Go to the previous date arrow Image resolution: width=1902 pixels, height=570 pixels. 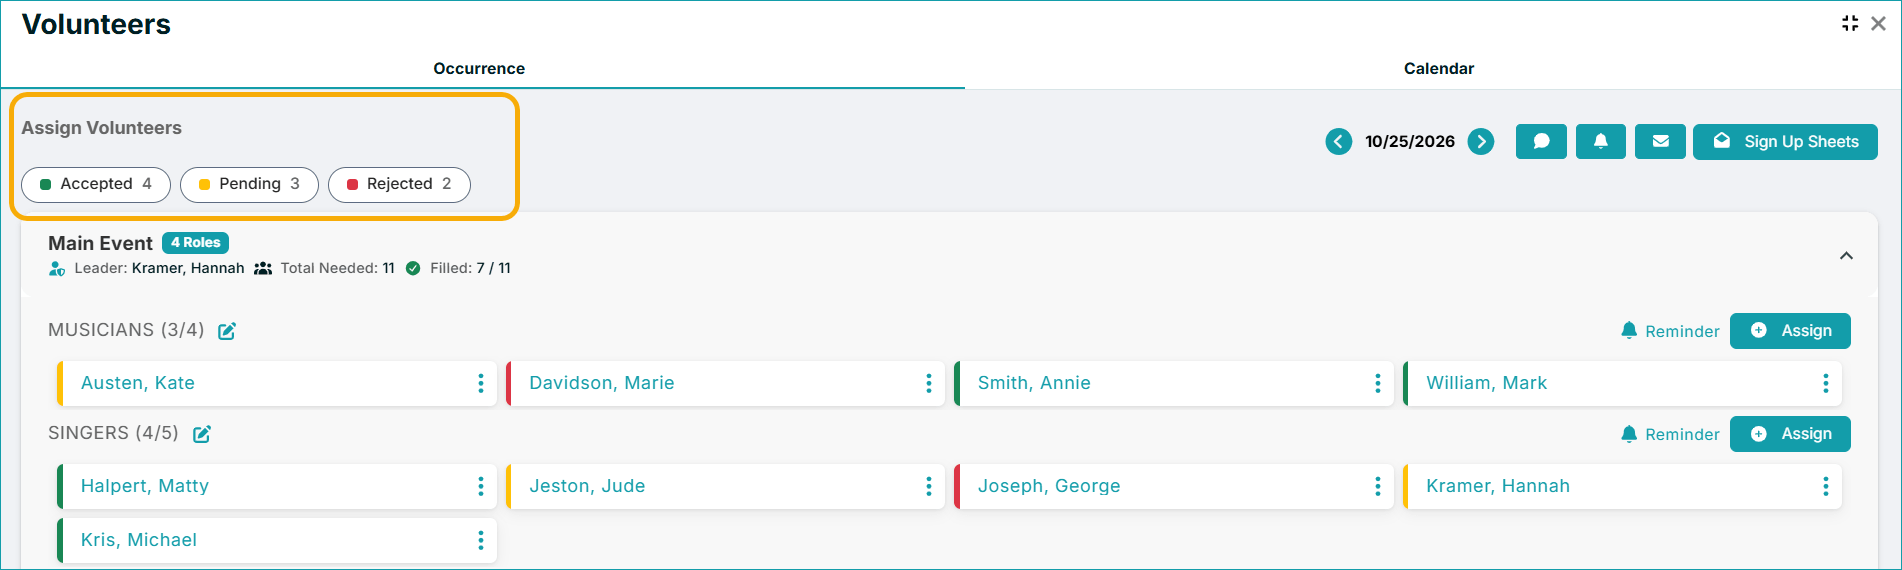pyautogui.click(x=1338, y=142)
